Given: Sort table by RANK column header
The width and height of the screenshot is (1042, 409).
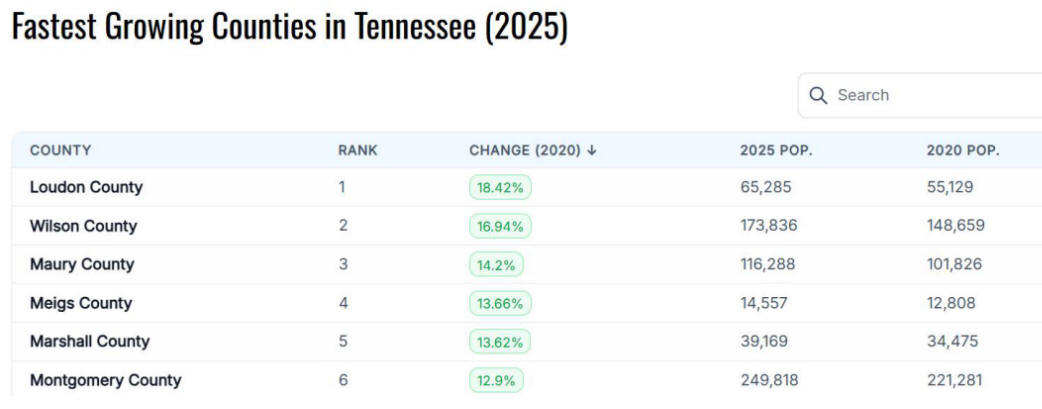Looking at the screenshot, I should 358,150.
